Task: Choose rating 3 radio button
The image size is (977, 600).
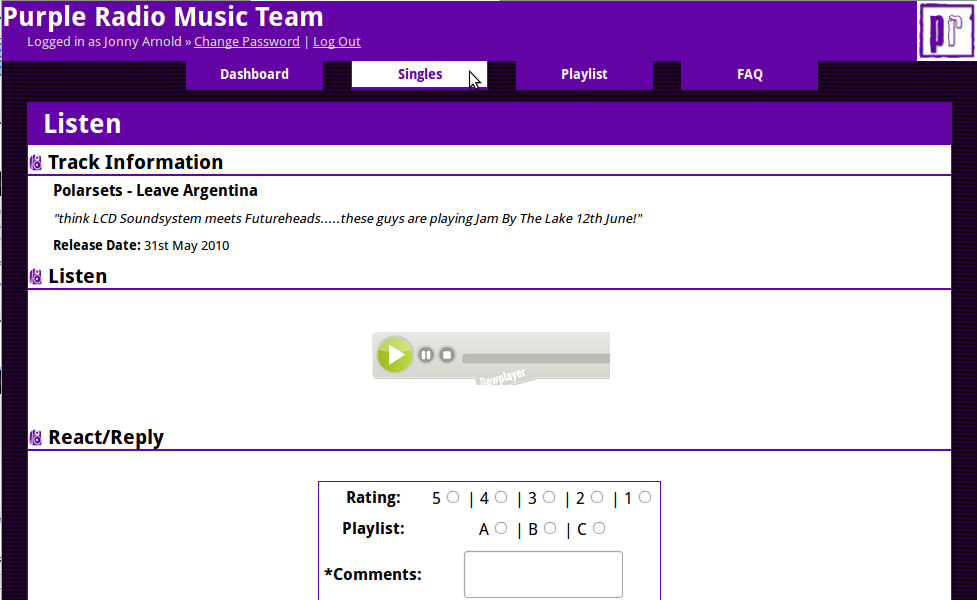Action: [x=549, y=497]
